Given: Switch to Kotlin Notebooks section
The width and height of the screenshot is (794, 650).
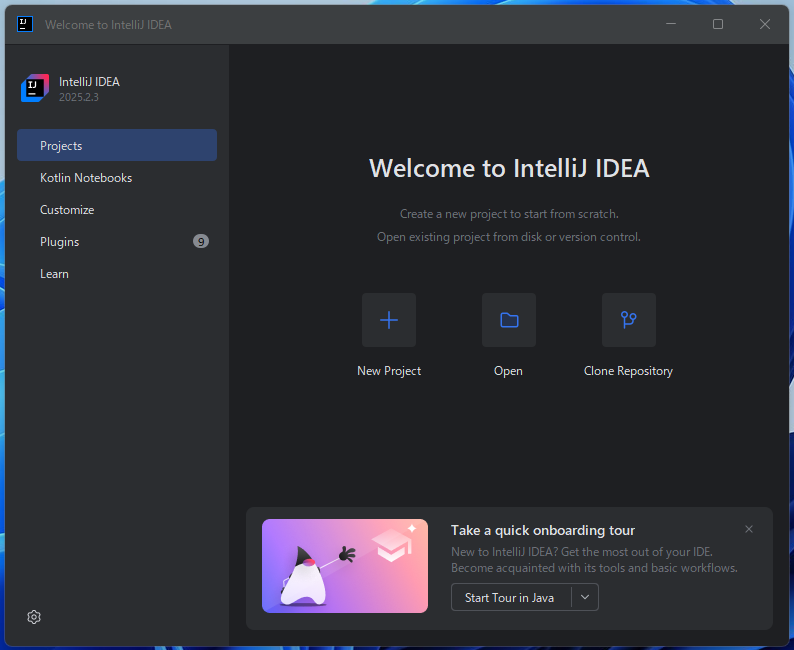Looking at the screenshot, I should point(86,178).
